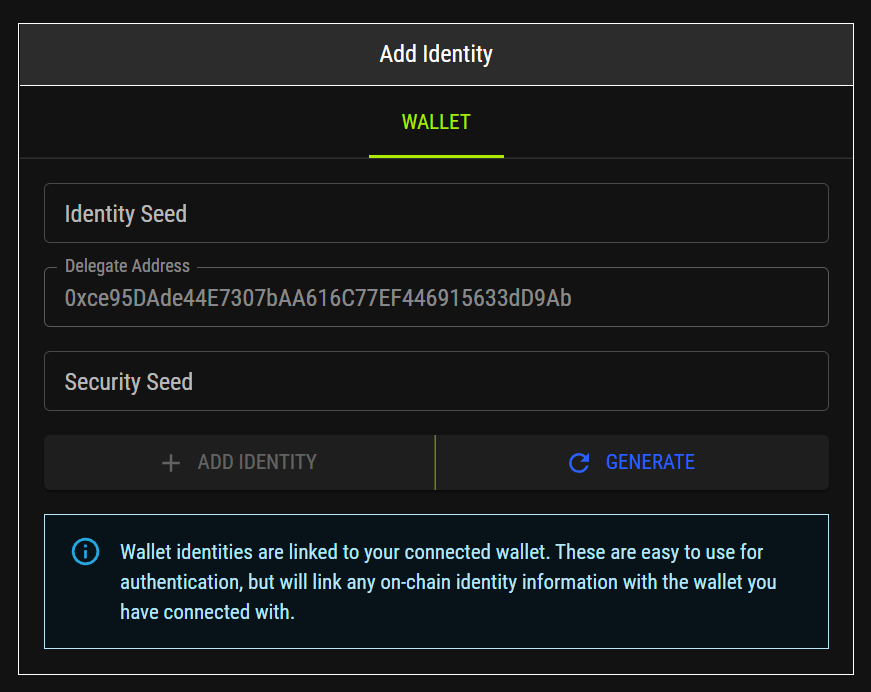Select the green underline below WALLET tab
The image size is (871, 692).
436,157
